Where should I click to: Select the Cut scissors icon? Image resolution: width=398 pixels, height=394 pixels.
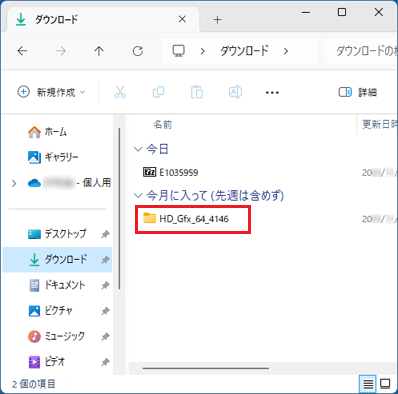tap(120, 92)
